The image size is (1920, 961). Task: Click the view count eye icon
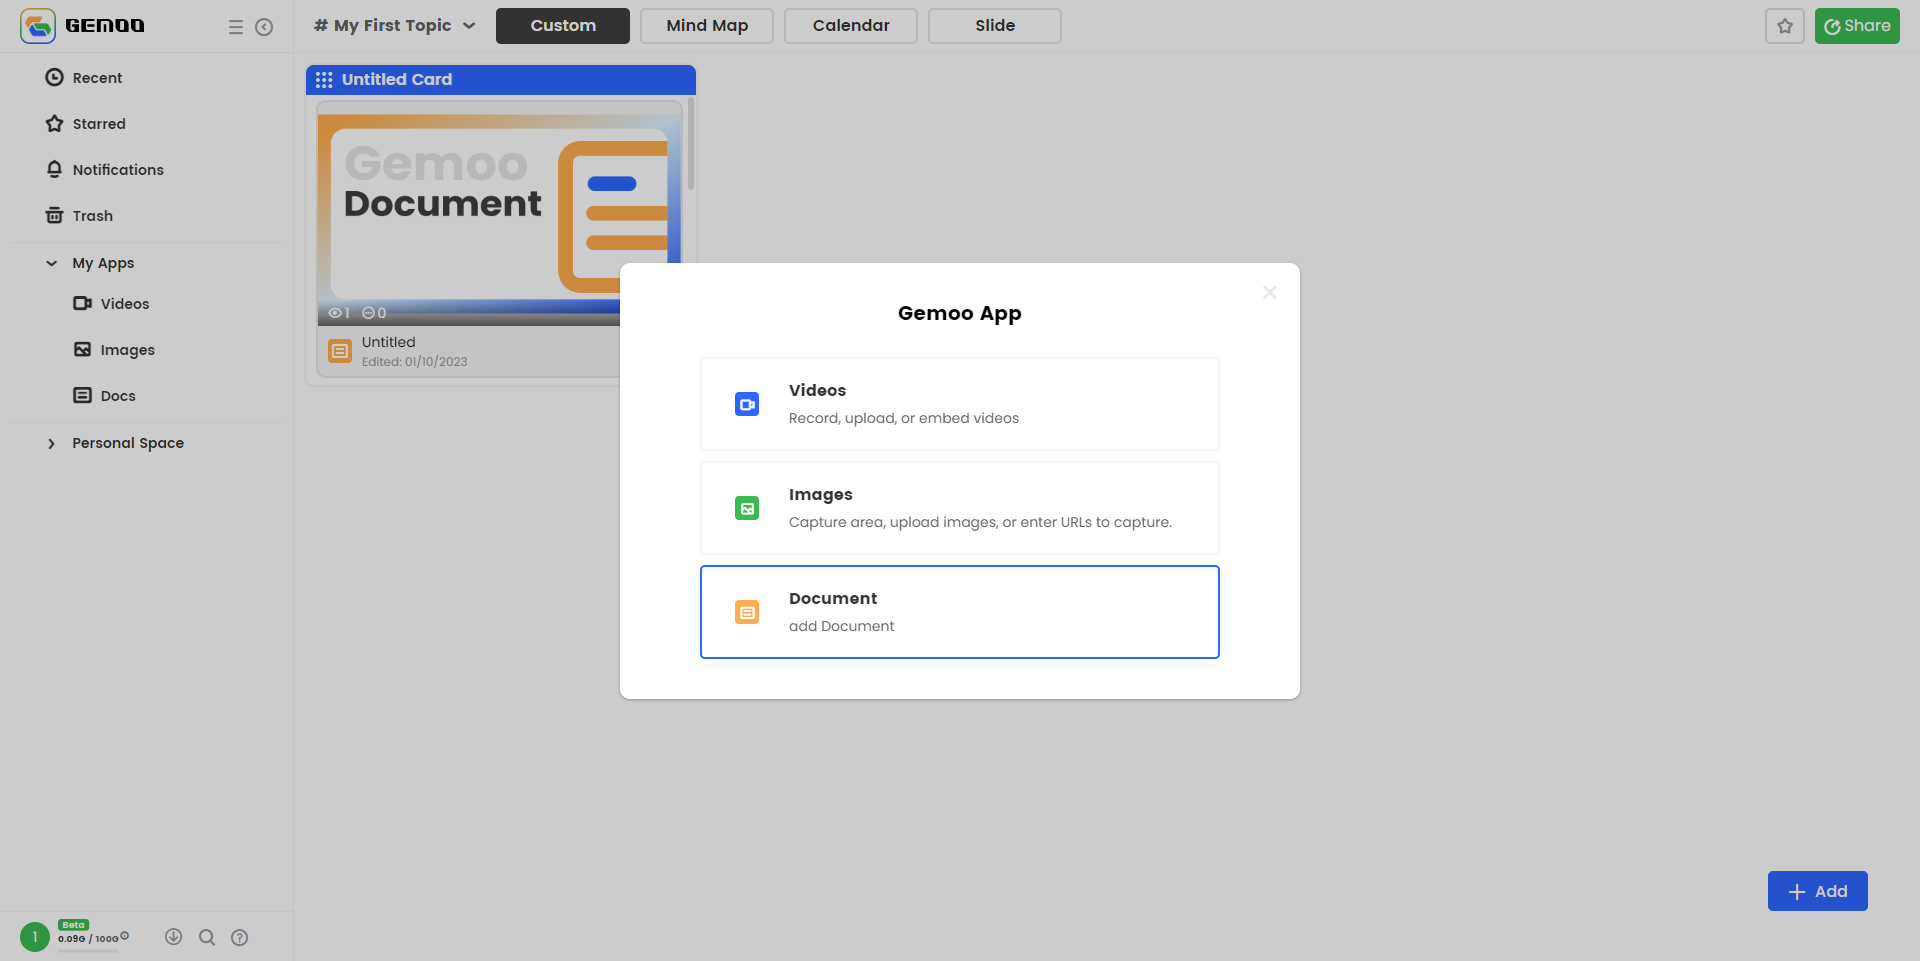(x=335, y=313)
